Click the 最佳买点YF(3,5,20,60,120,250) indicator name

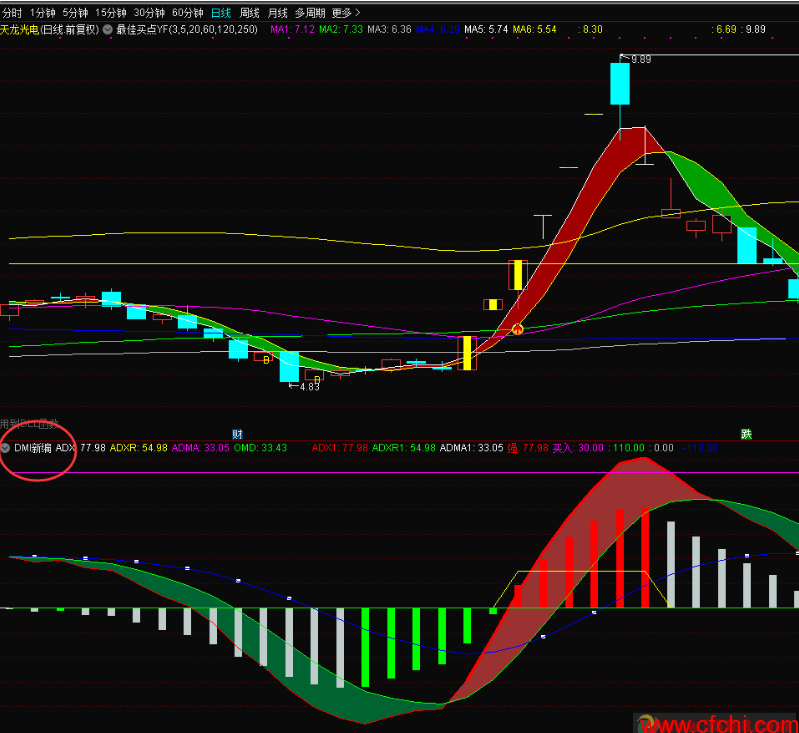click(187, 30)
